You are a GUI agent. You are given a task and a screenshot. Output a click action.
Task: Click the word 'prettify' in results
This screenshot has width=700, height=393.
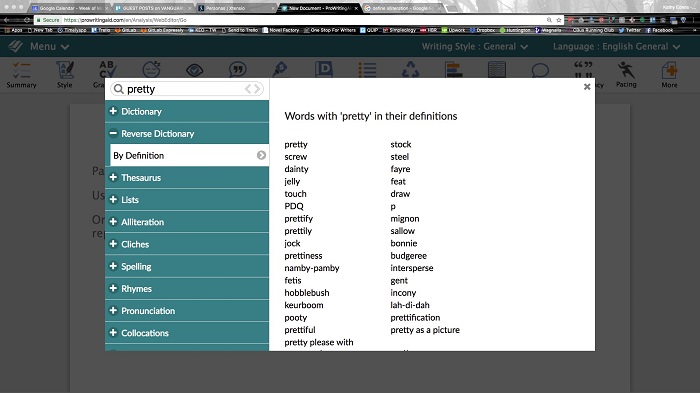[299, 218]
